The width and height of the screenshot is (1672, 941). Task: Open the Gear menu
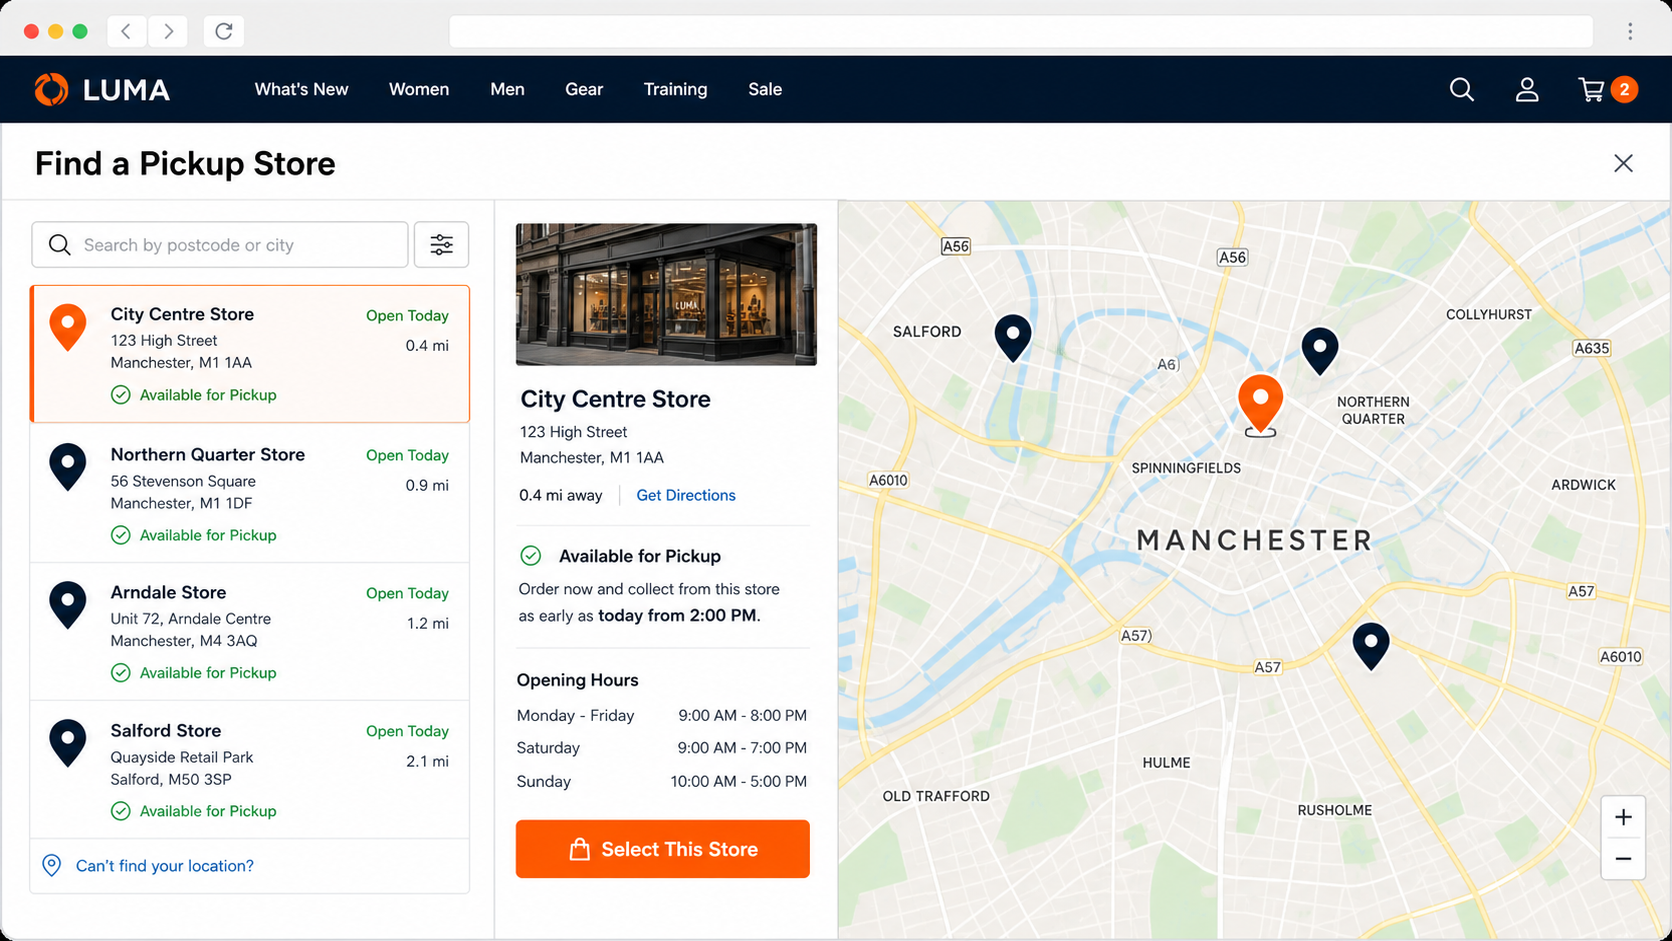(584, 89)
